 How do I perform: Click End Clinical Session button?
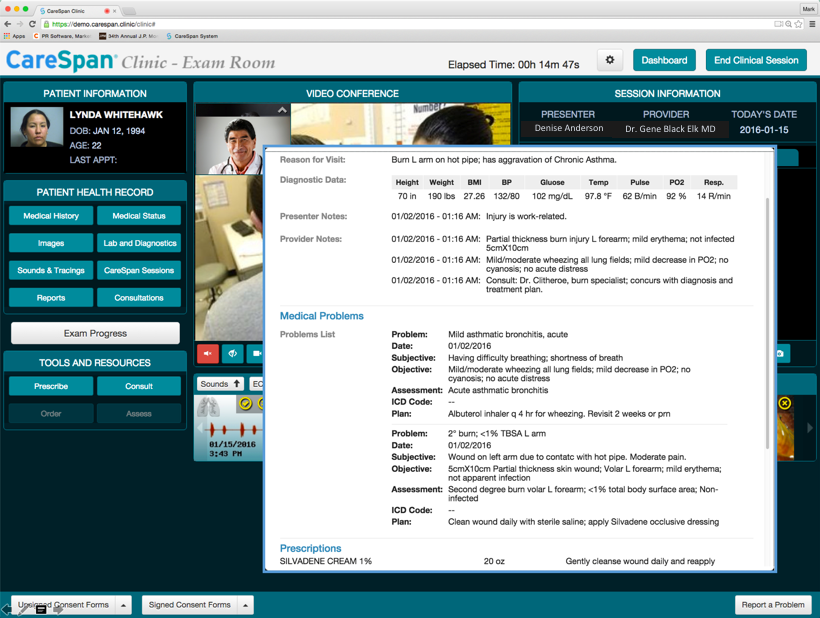(x=756, y=60)
